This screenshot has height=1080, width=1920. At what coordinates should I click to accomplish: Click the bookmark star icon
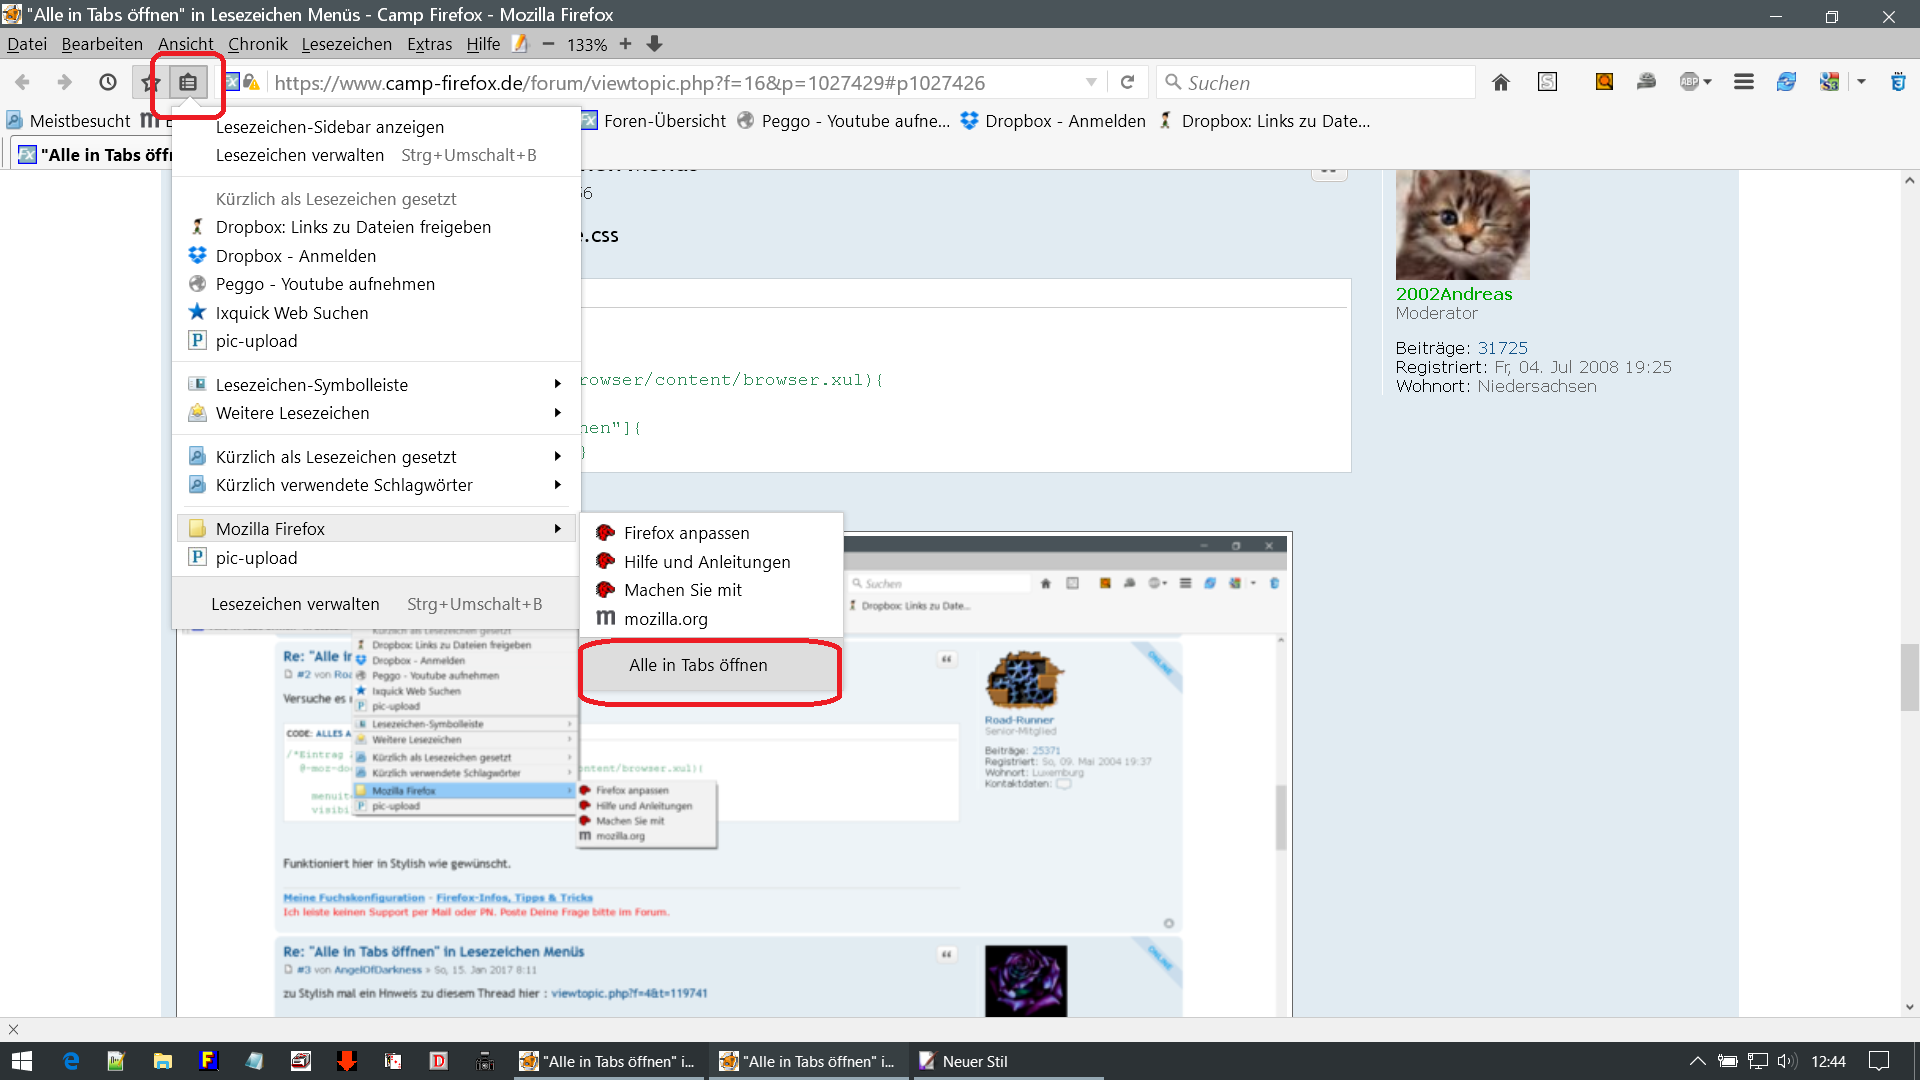[x=151, y=83]
